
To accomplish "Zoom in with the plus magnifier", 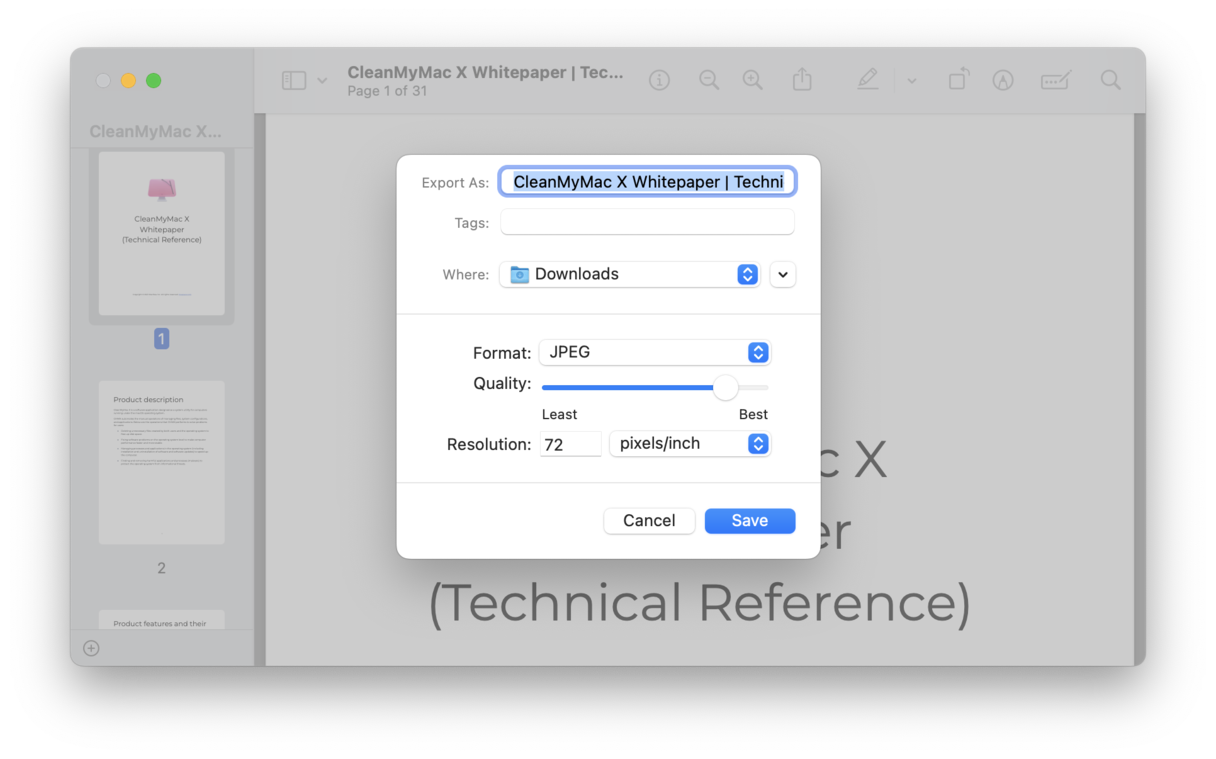I will [x=753, y=80].
